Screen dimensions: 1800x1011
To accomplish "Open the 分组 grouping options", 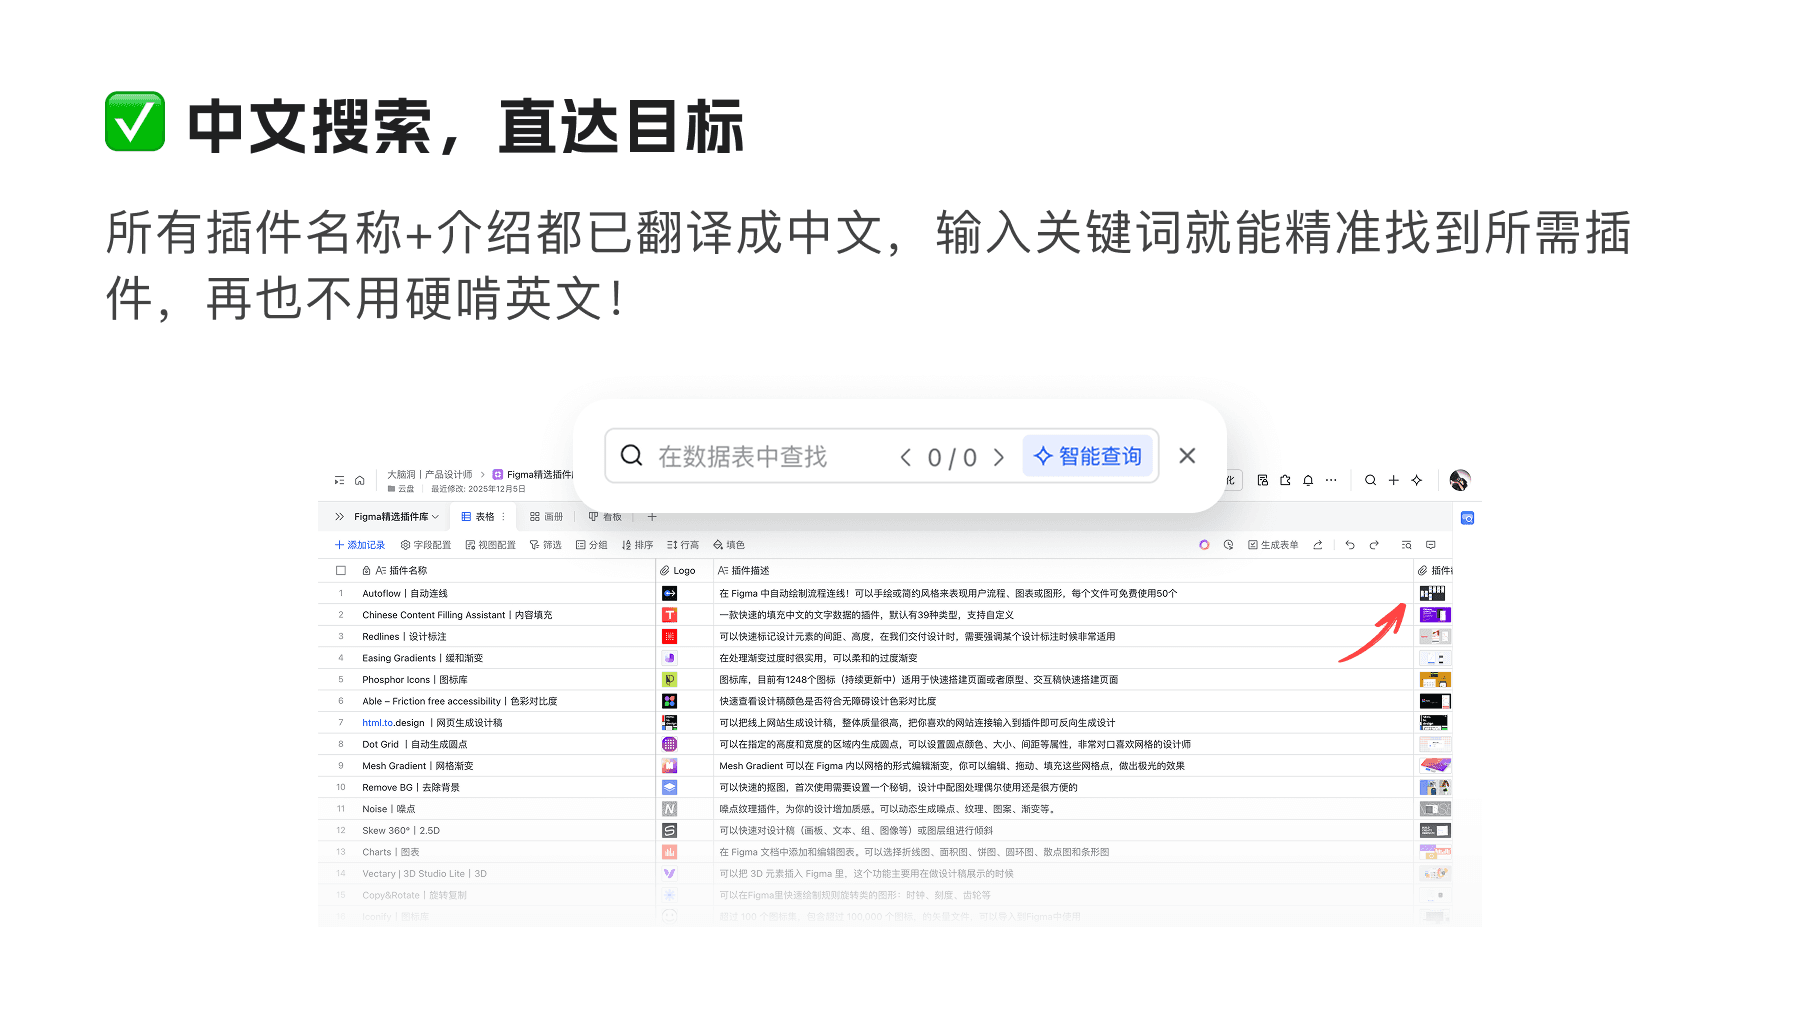I will coord(592,544).
